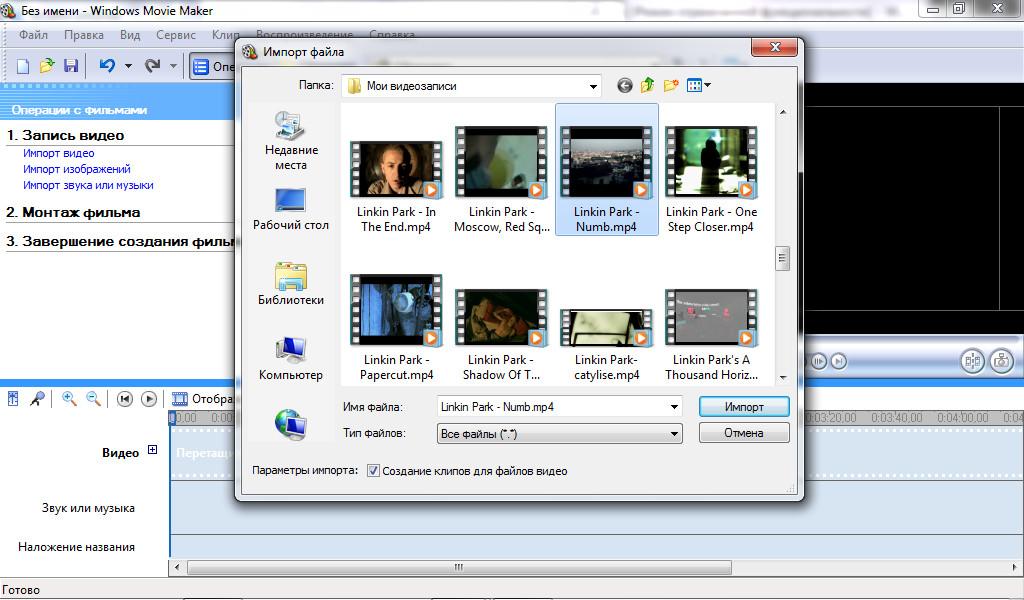Collapse the 1. Запись видео section

tap(65, 136)
